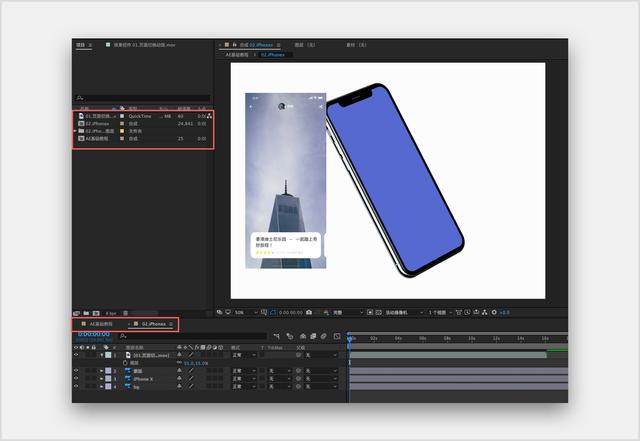This screenshot has height=441, width=640.
Task: Collapse layer 1's properties with its triangle
Action: 102,355
